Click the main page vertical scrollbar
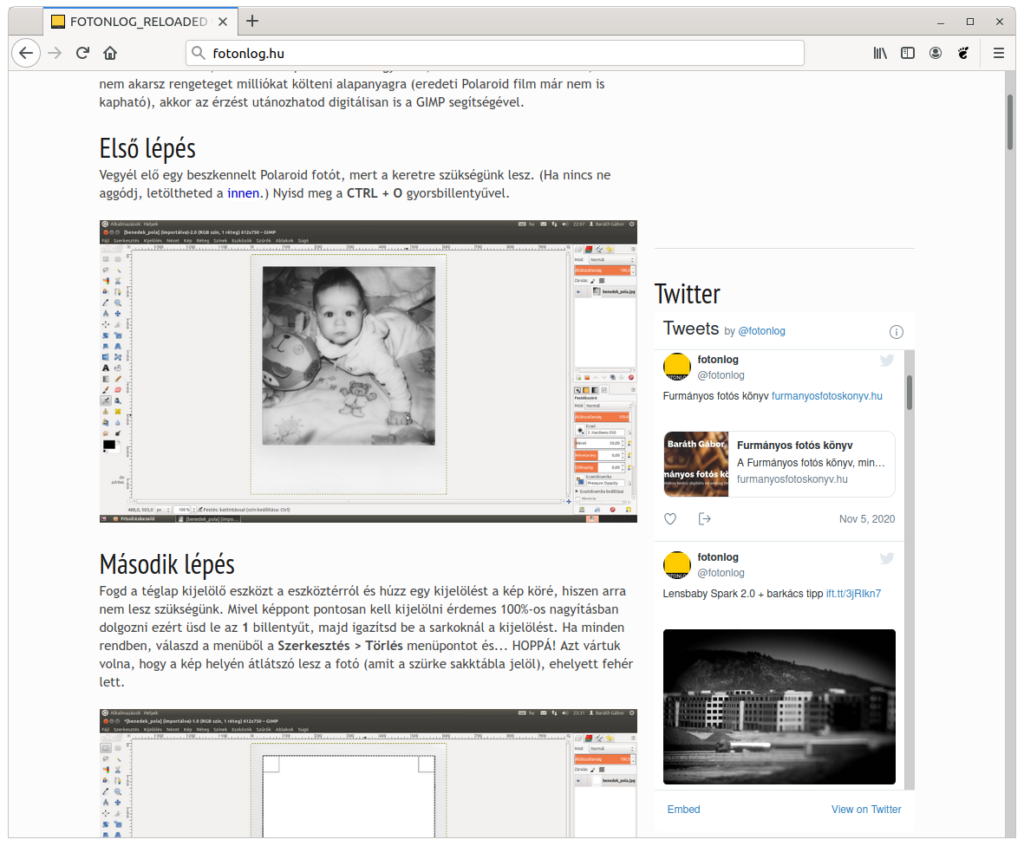The image size is (1024, 846). click(1010, 123)
